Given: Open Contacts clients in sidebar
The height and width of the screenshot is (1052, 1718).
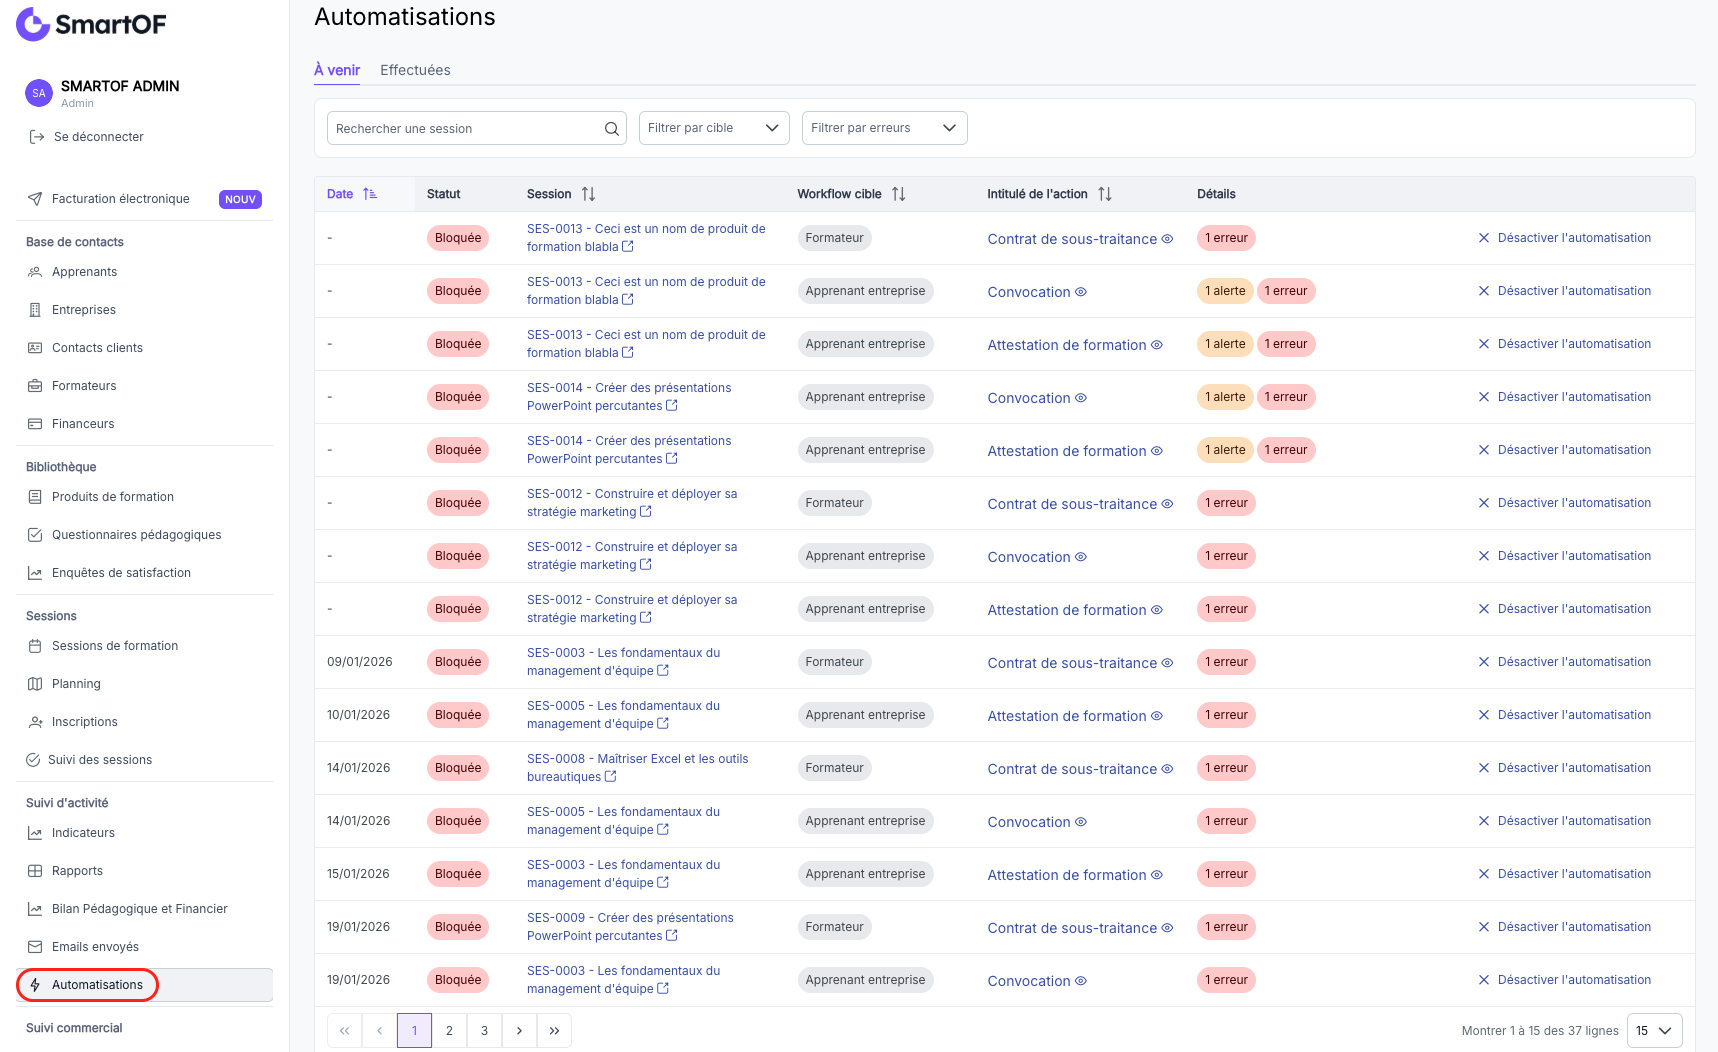Looking at the screenshot, I should [x=97, y=348].
